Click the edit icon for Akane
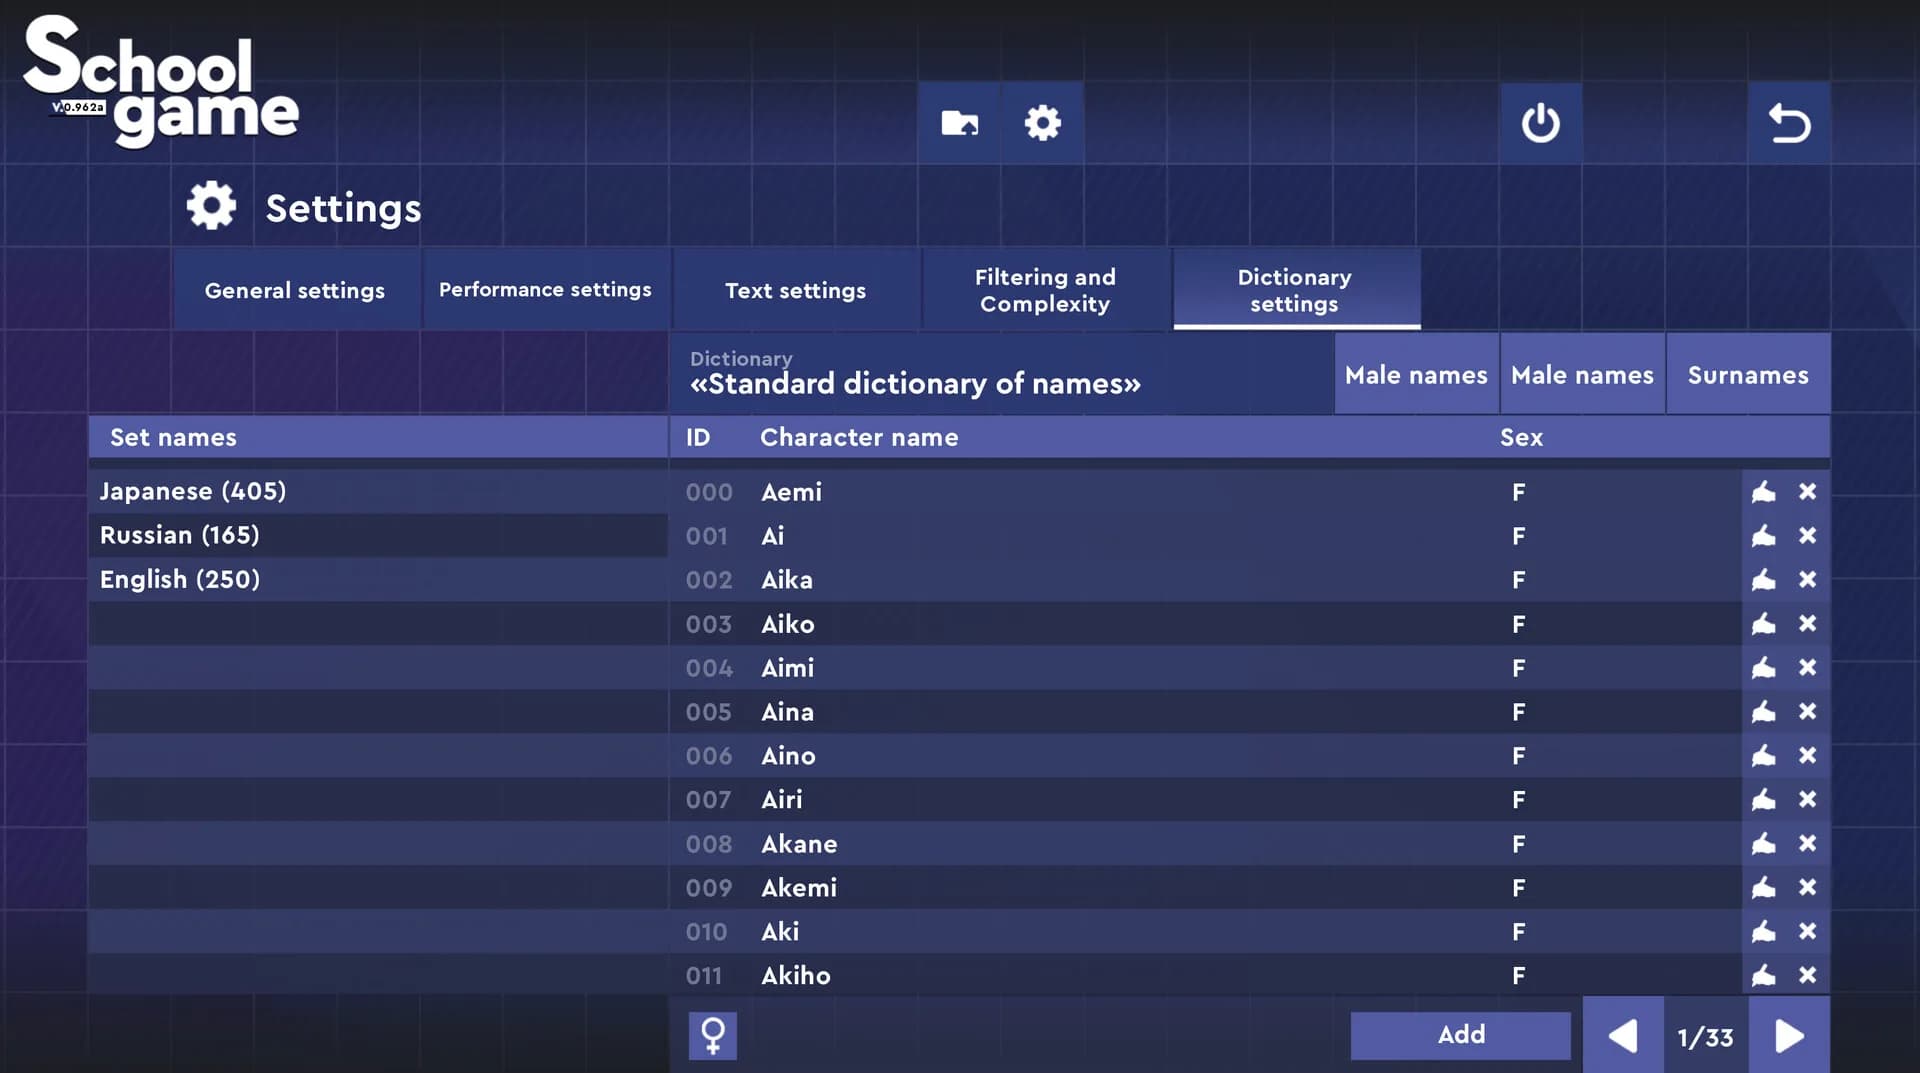The height and width of the screenshot is (1073, 1920). (x=1763, y=844)
